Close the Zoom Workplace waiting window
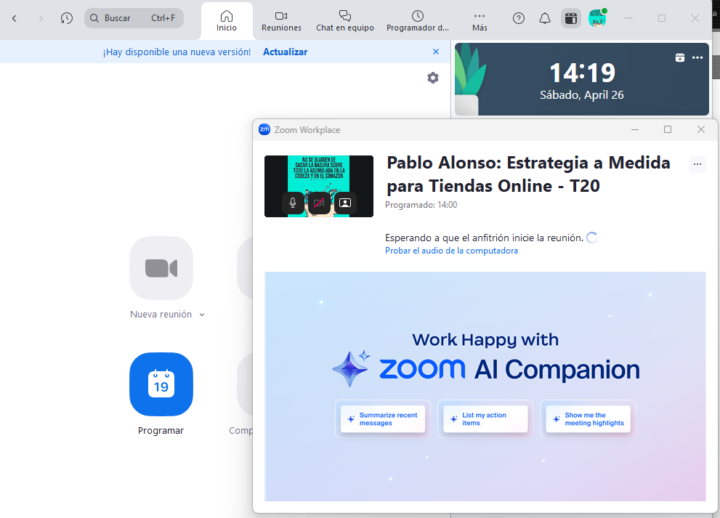This screenshot has width=720, height=518. tap(701, 130)
